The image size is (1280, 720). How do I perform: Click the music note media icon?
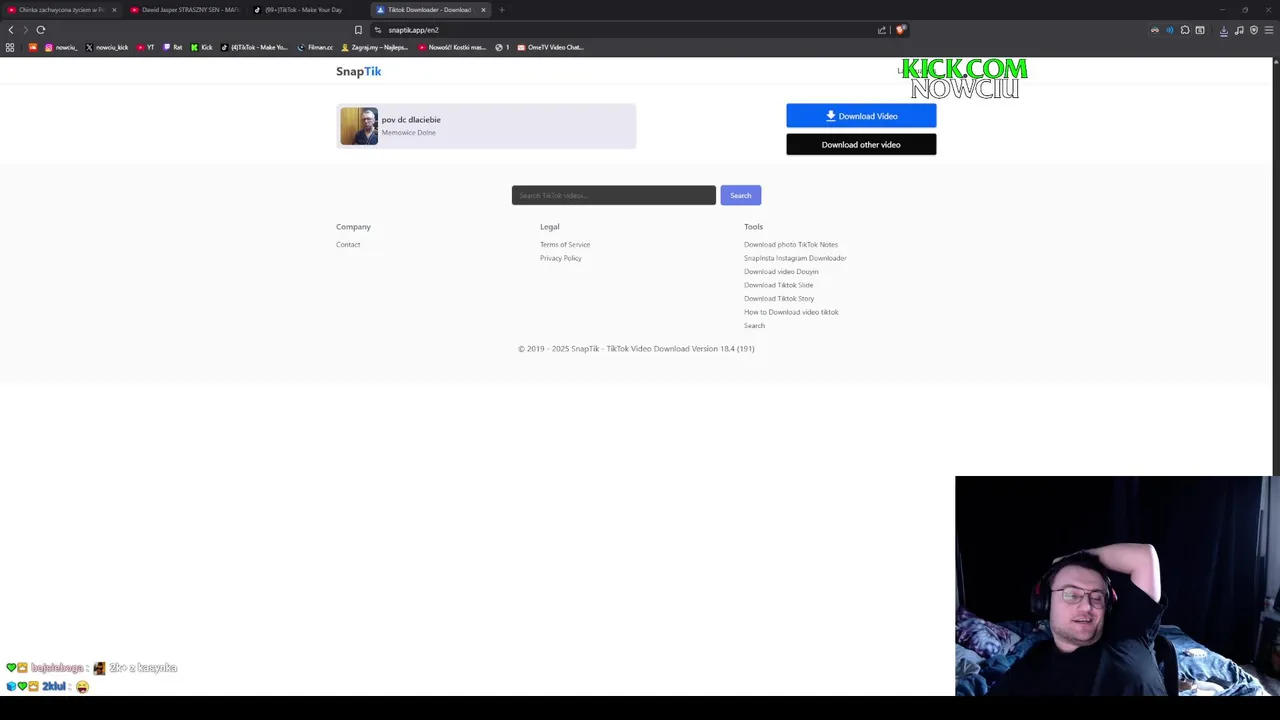click(1239, 30)
